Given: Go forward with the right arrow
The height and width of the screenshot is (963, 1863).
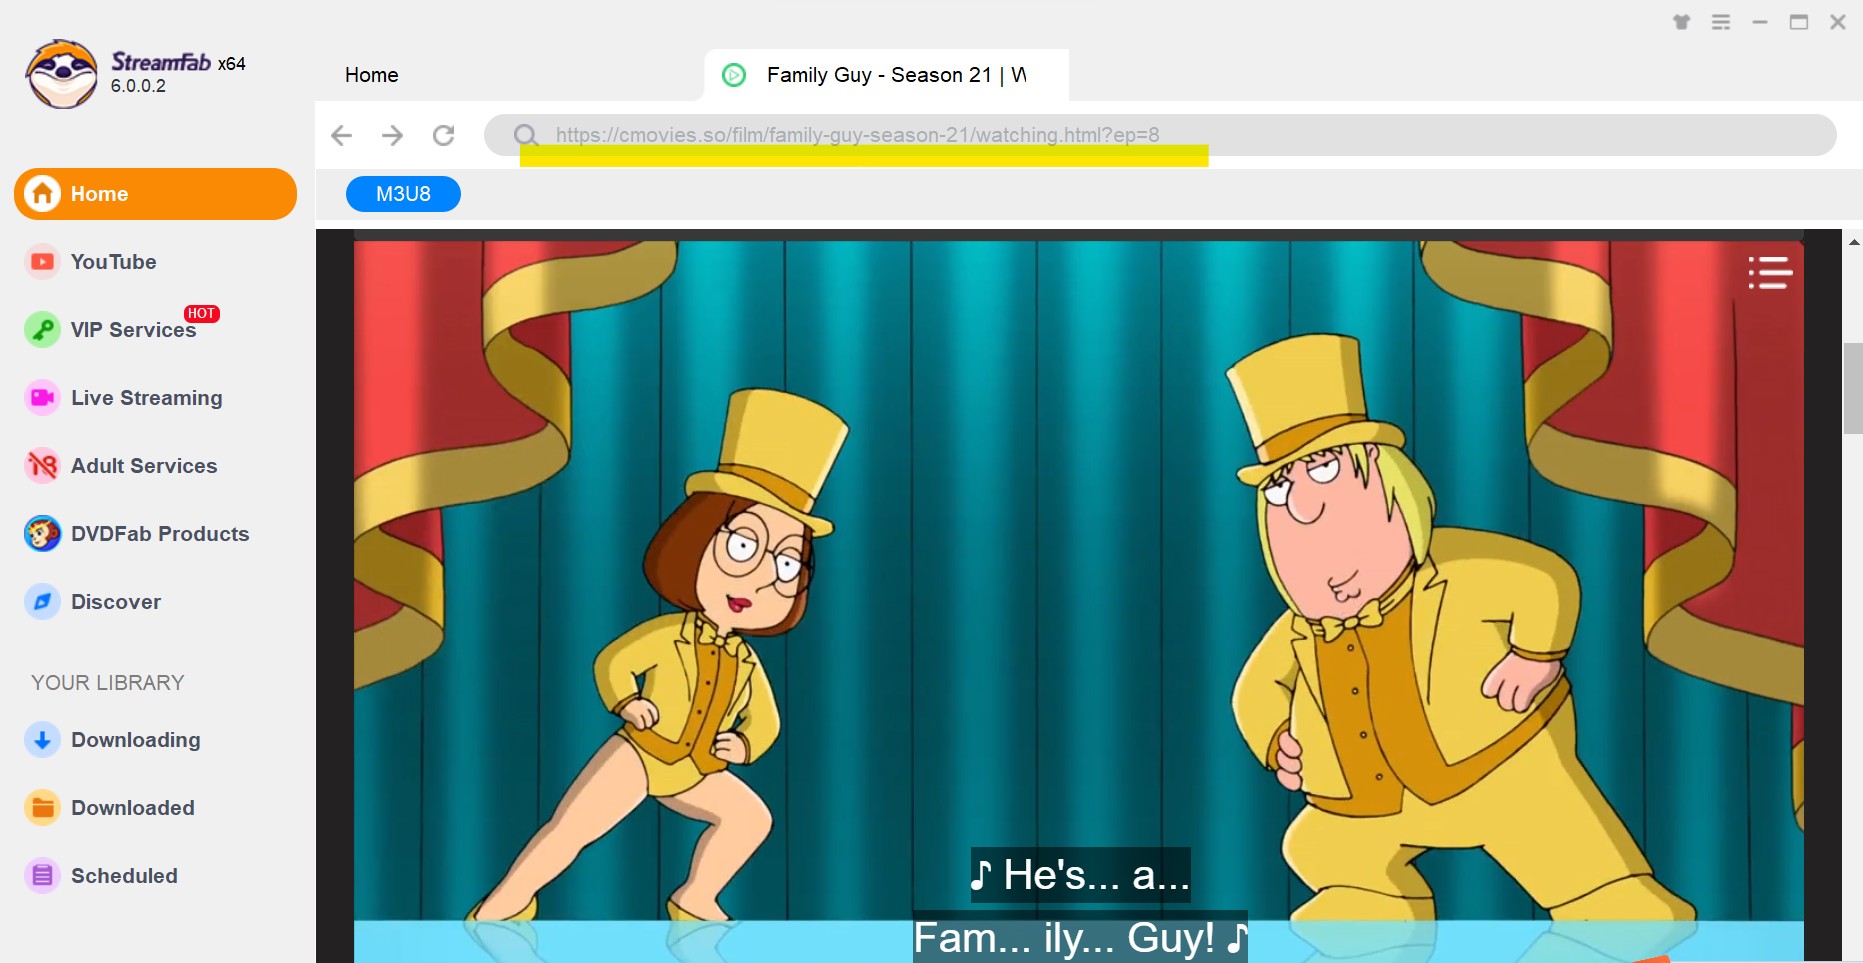Looking at the screenshot, I should [x=393, y=135].
